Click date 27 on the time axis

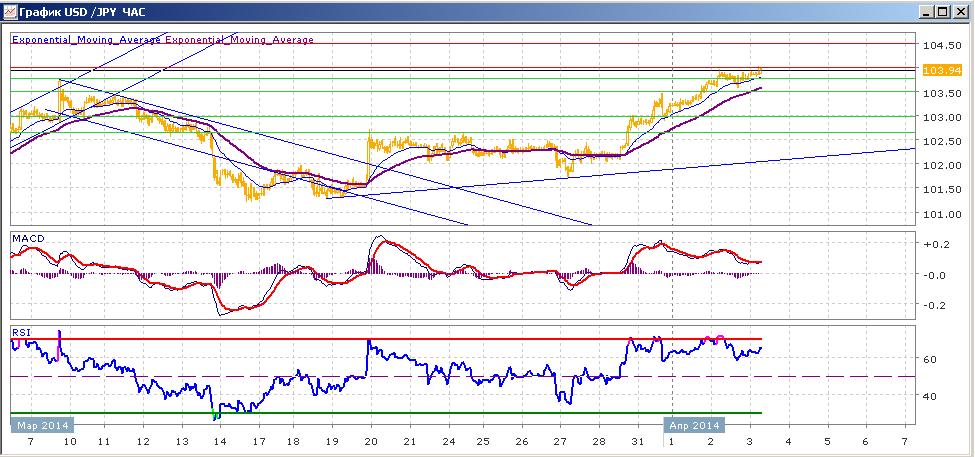pos(560,441)
